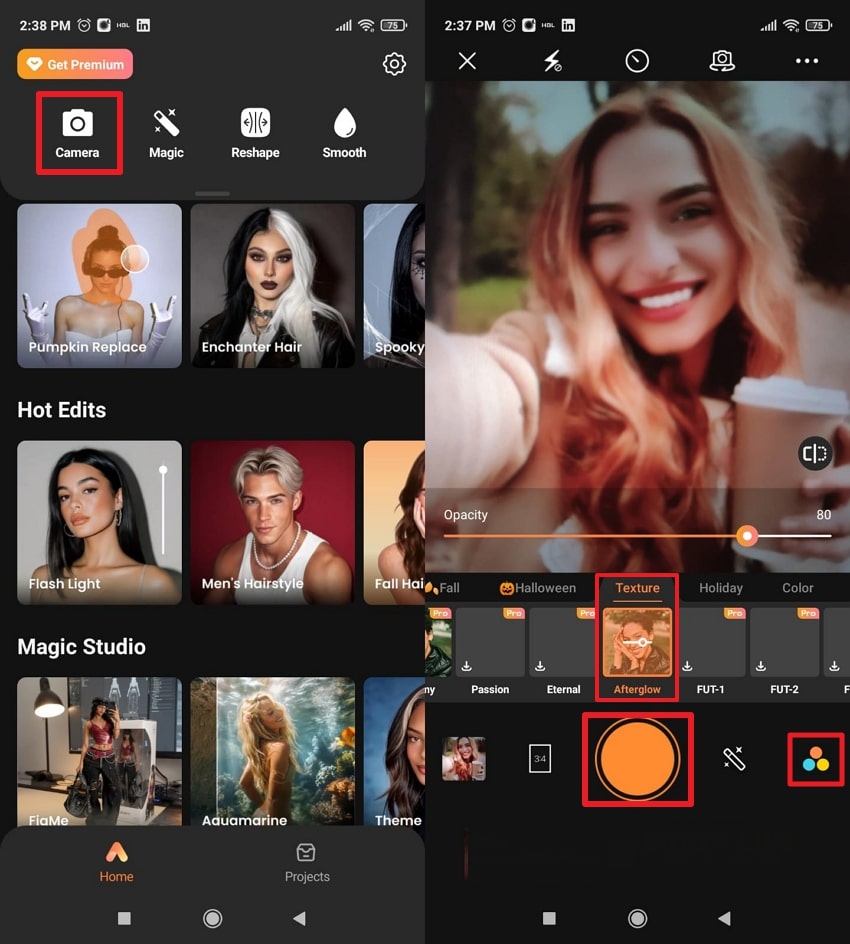The width and height of the screenshot is (850, 944).
Task: Choose the FUT-1 filter
Action: [x=711, y=652]
